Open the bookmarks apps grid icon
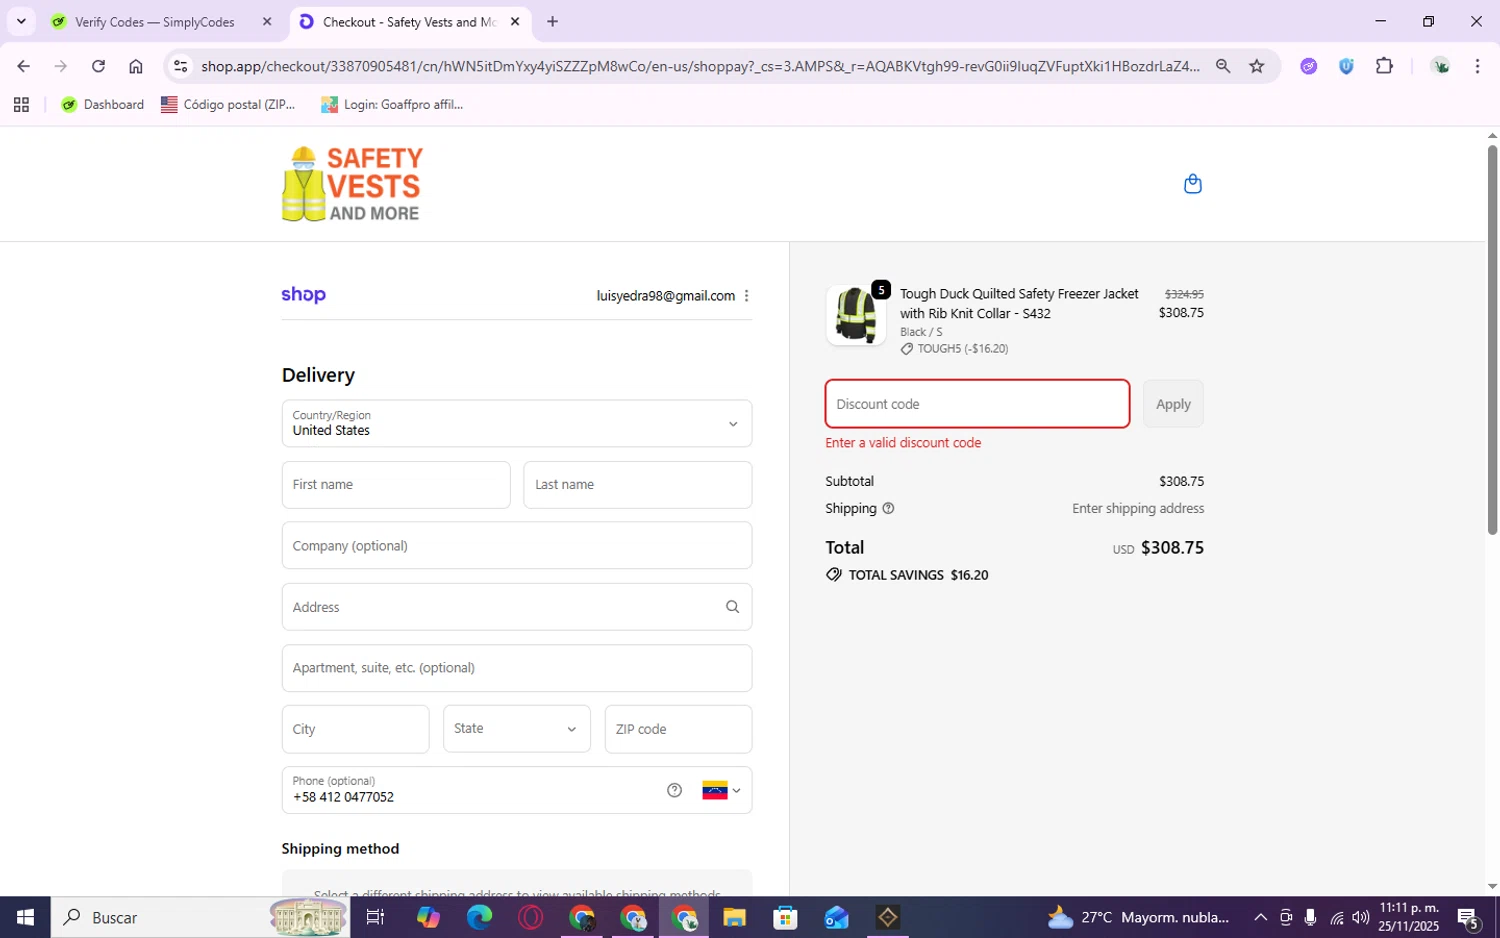 pos(21,104)
